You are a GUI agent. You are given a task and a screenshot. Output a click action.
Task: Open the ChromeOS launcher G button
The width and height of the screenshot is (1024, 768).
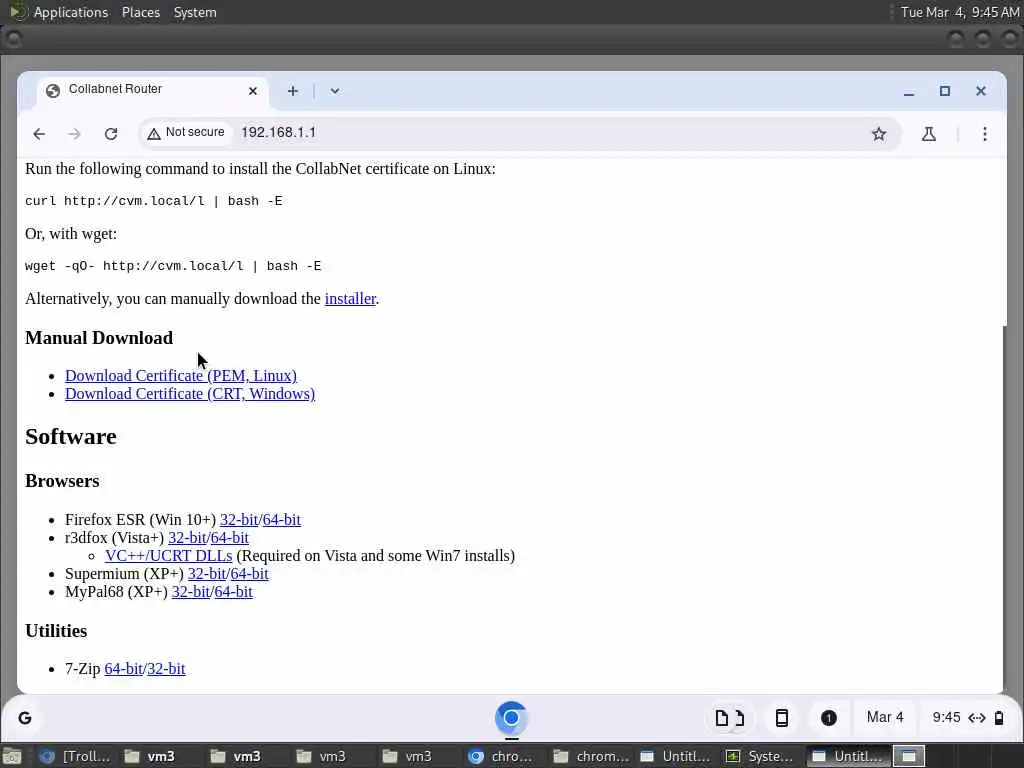coord(25,718)
